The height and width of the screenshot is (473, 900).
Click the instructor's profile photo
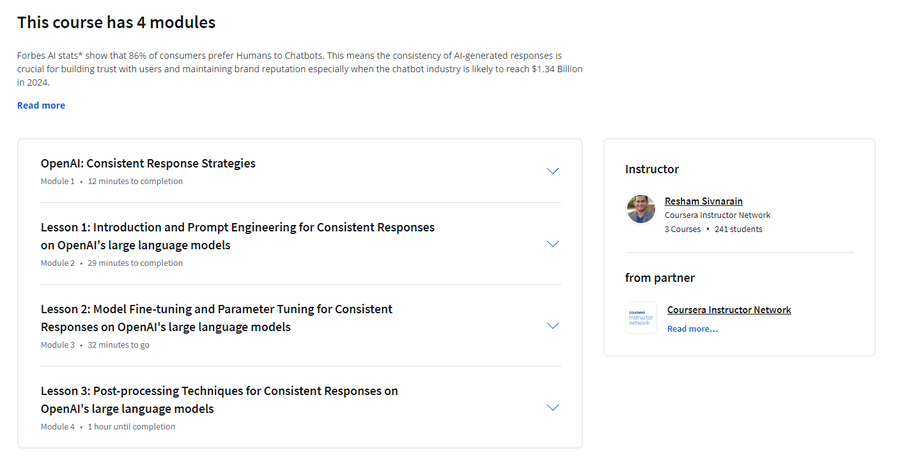click(x=641, y=208)
